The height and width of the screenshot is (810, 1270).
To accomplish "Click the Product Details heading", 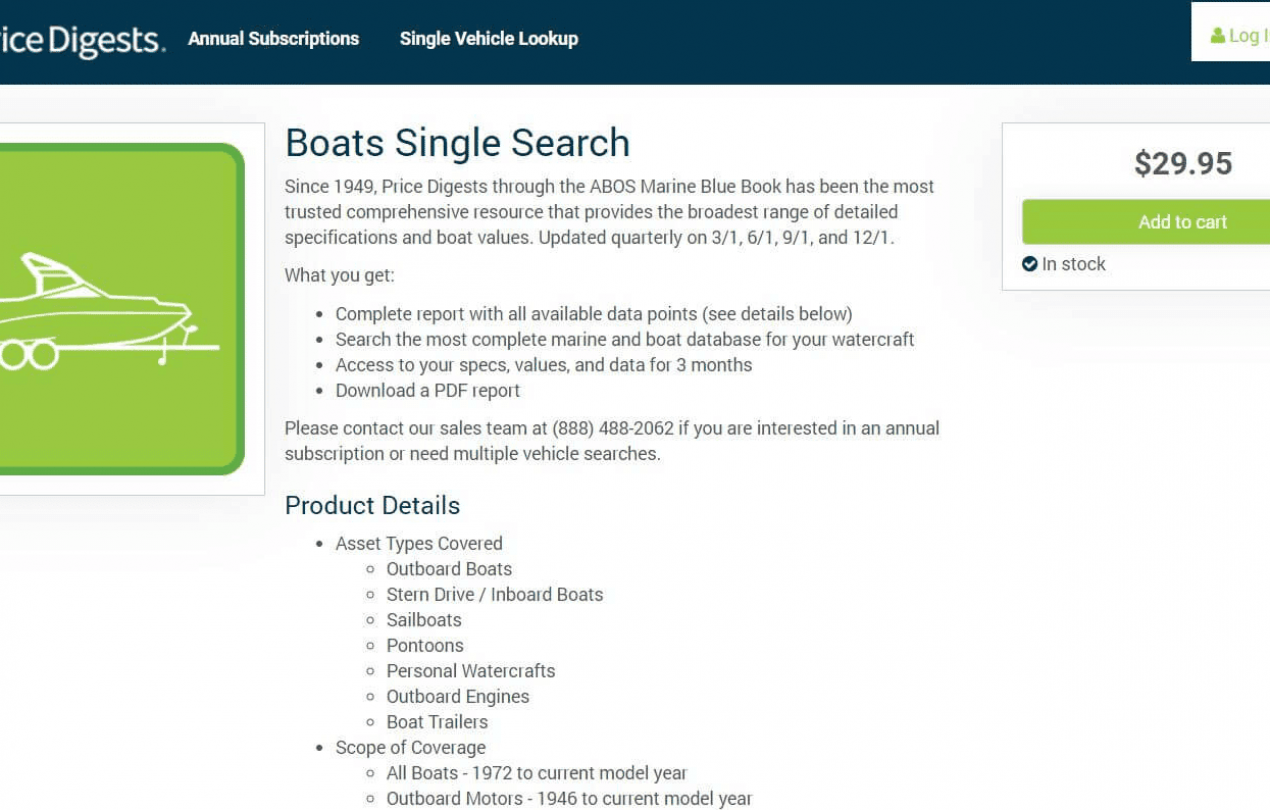I will (x=372, y=505).
